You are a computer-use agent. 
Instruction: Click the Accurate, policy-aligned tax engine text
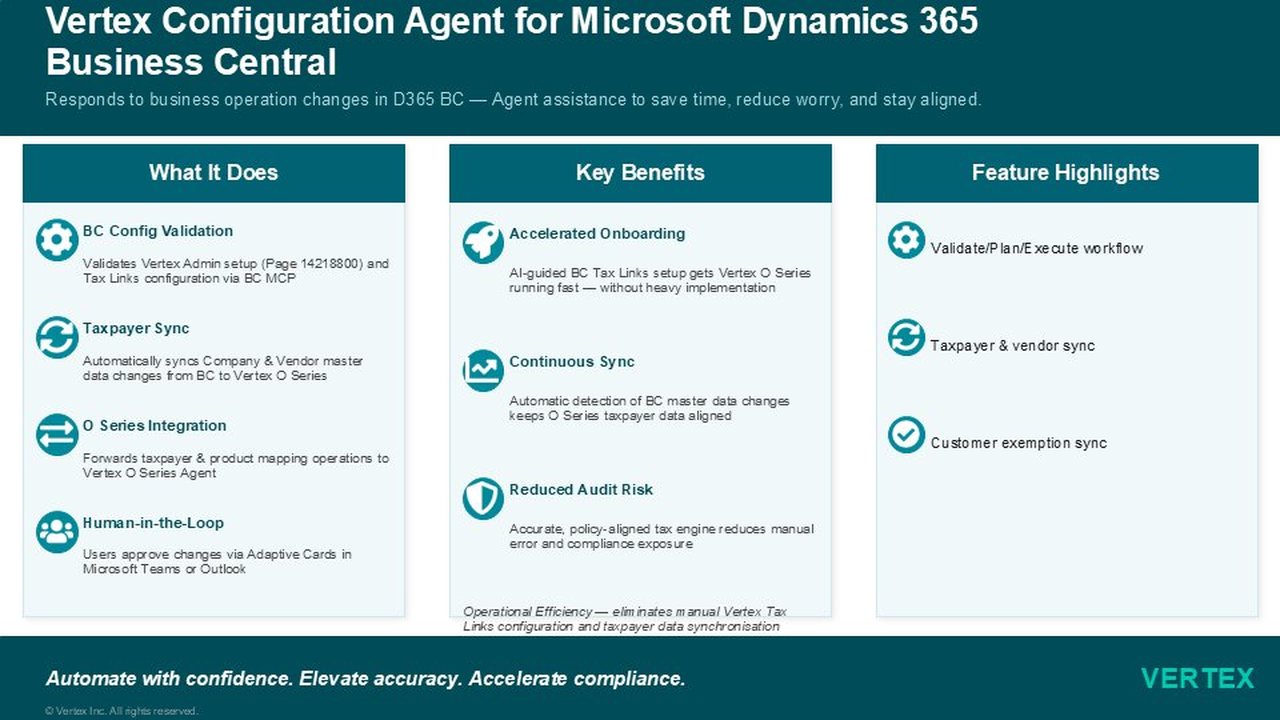click(661, 536)
